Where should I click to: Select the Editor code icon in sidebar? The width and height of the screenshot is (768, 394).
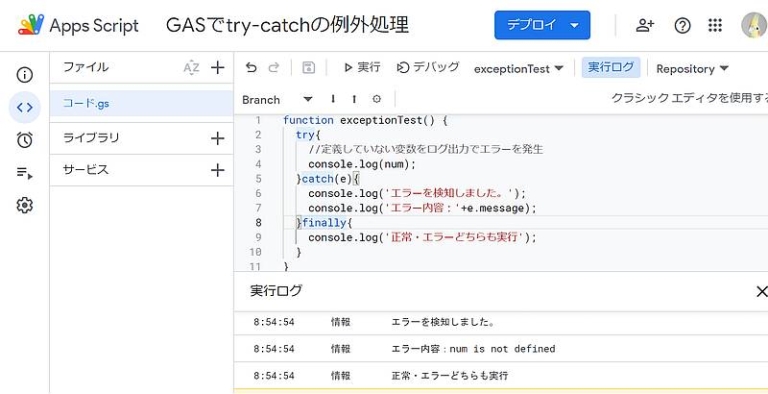tap(24, 107)
